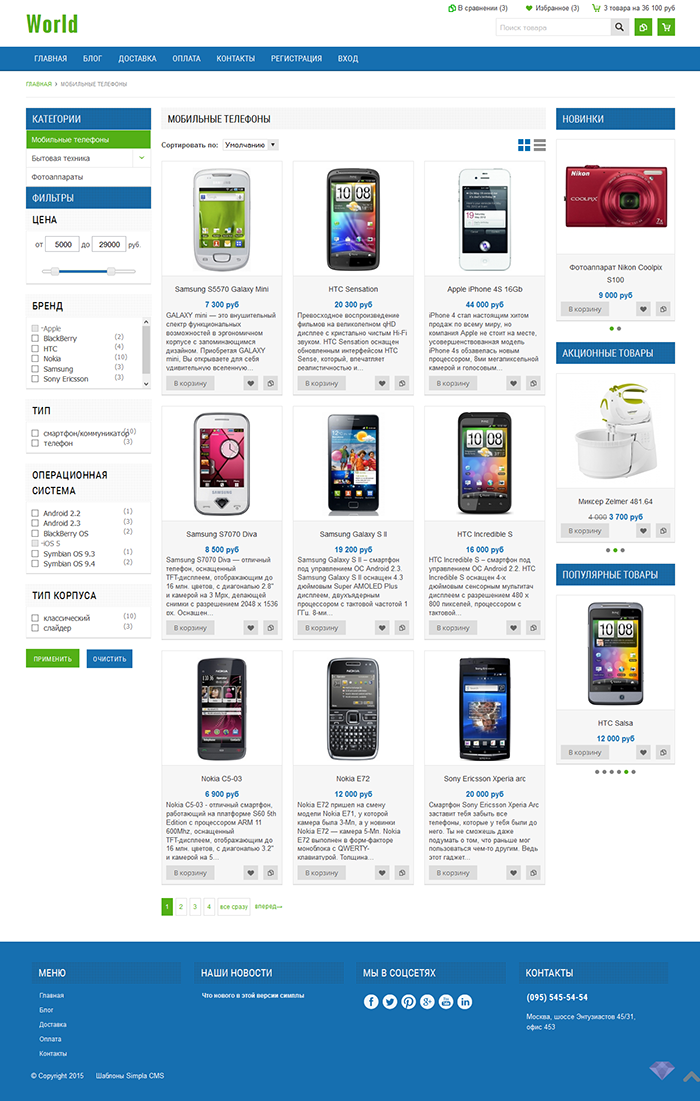Add HTC Sensation to favorites heart icon
Screen dimensions: 700x1101
[382, 383]
